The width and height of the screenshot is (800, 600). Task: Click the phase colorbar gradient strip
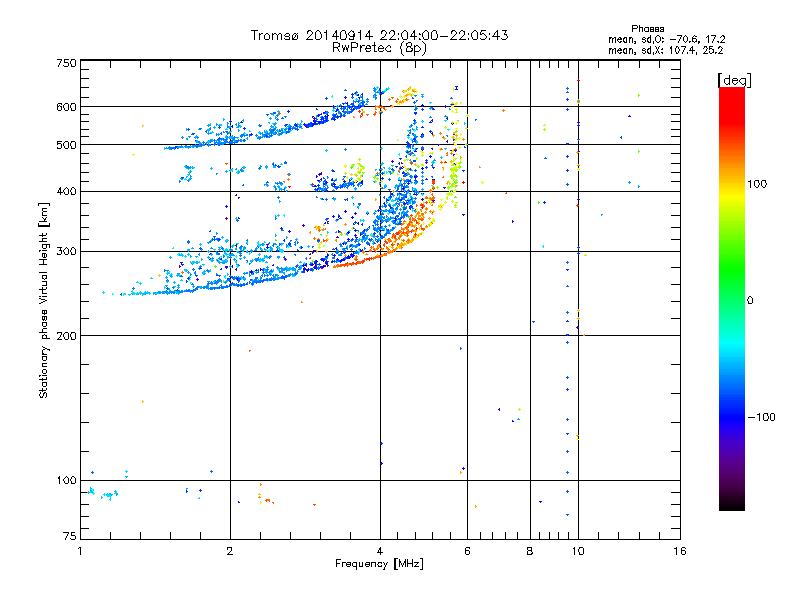tap(732, 298)
